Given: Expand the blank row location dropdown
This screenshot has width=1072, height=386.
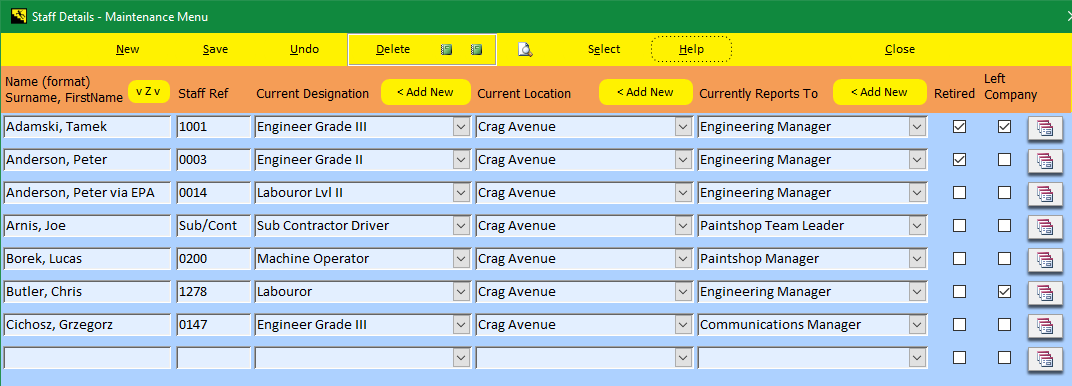Looking at the screenshot, I should point(684,357).
